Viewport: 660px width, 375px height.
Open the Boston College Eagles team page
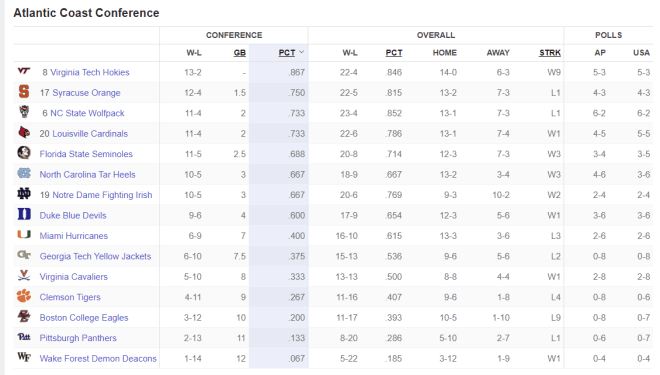pyautogui.click(x=84, y=318)
